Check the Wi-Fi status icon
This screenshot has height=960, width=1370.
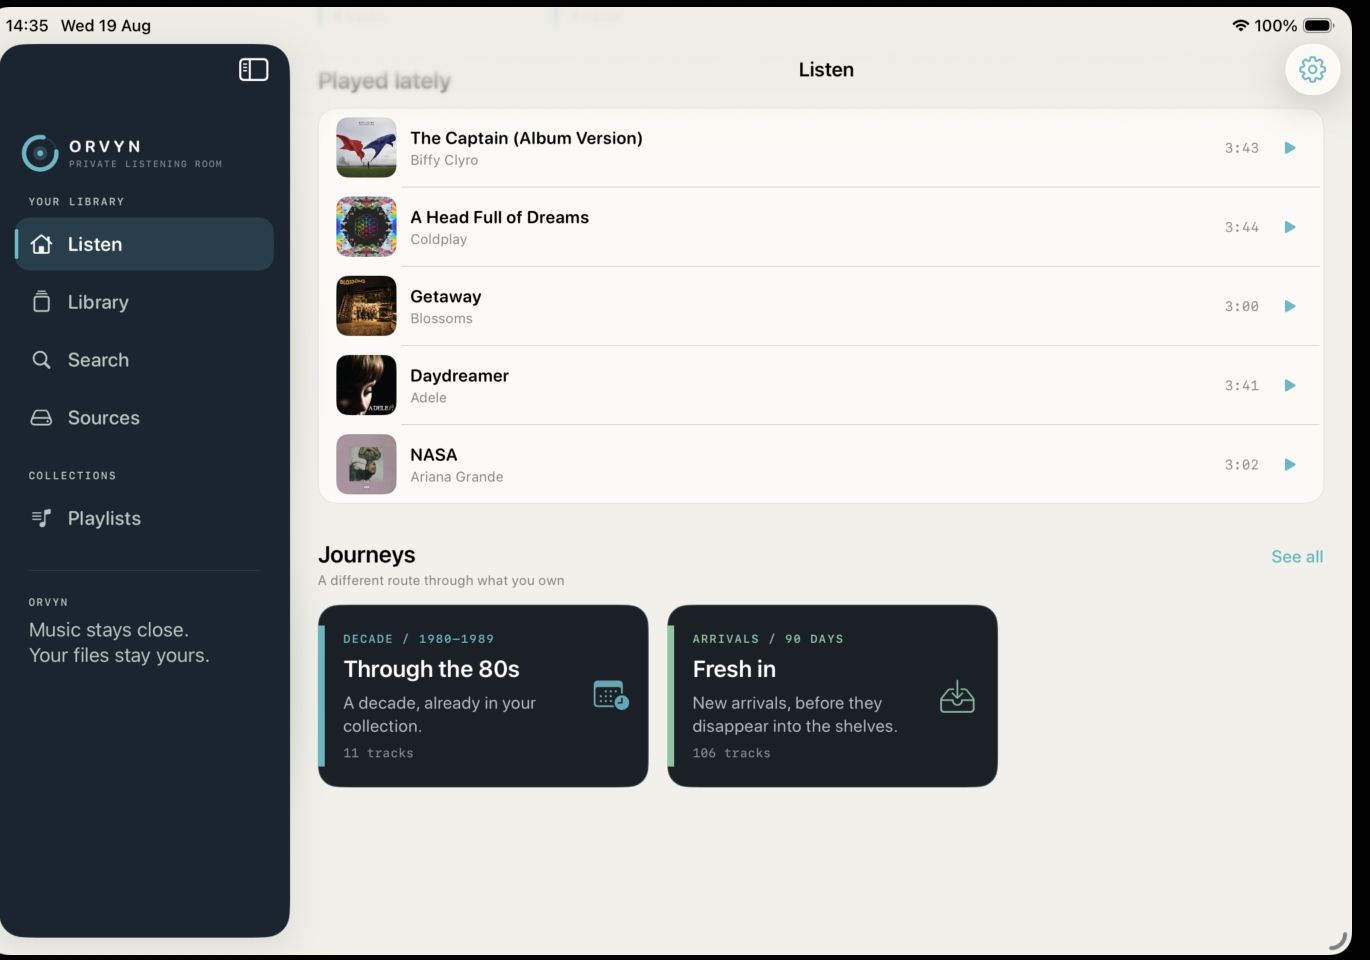point(1240,25)
